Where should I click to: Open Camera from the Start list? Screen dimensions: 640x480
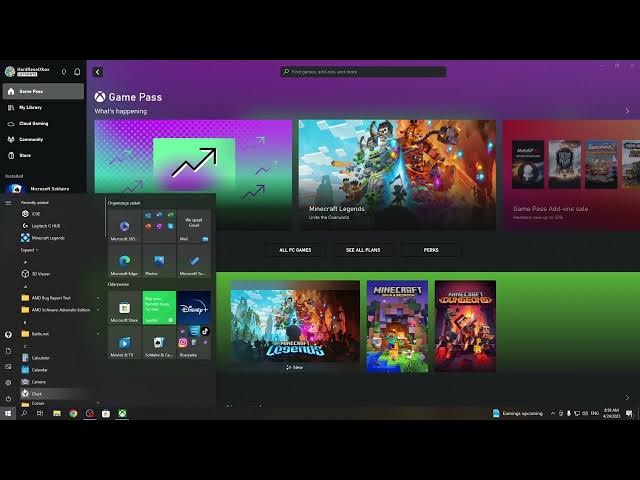pos(59,382)
